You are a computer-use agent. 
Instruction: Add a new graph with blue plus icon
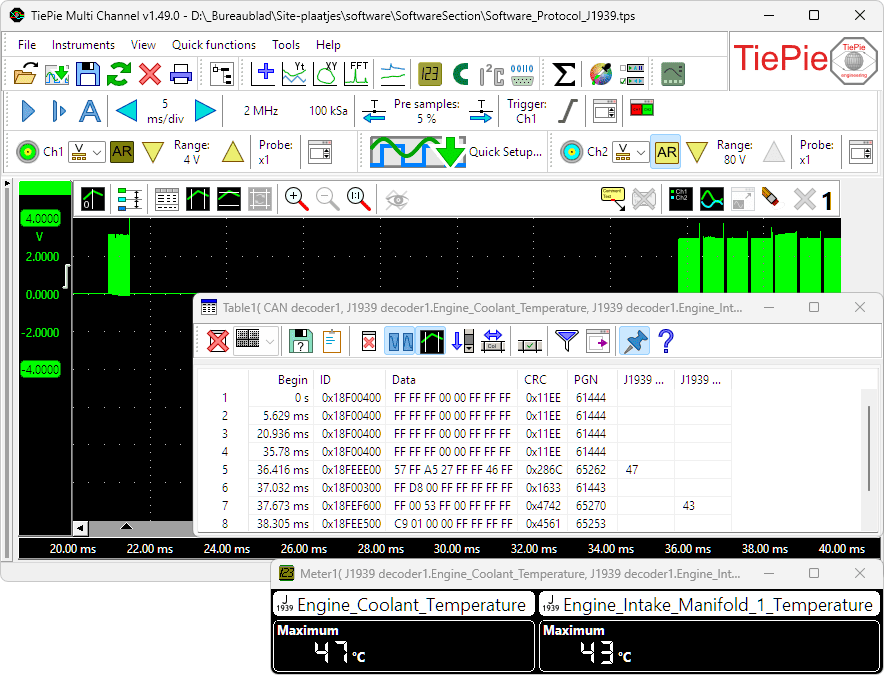tap(263, 73)
